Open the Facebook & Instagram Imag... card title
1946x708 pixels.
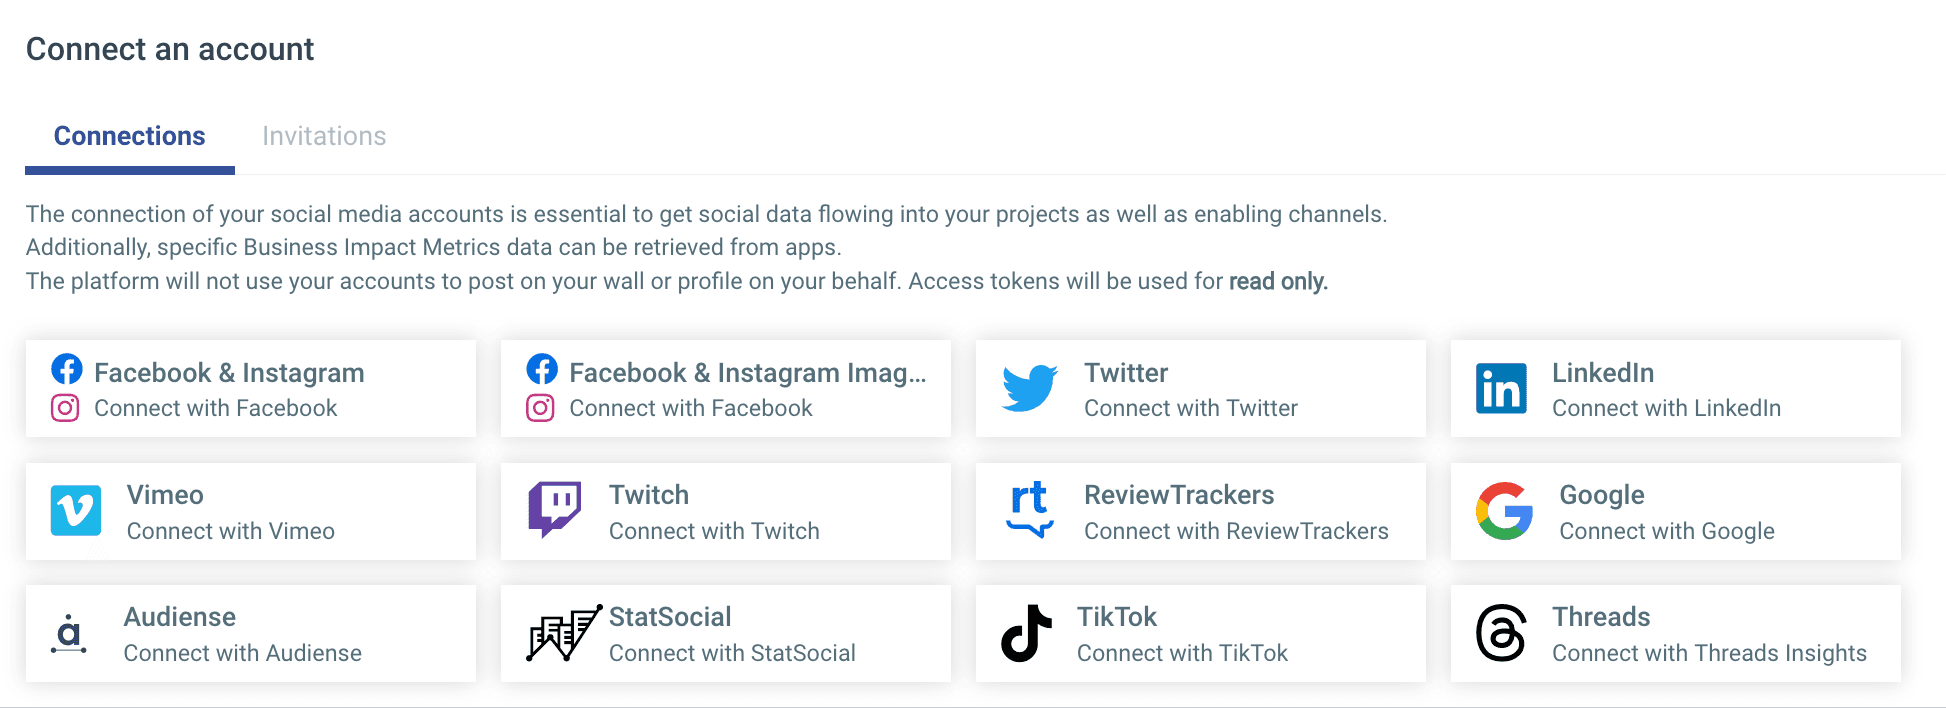click(747, 373)
